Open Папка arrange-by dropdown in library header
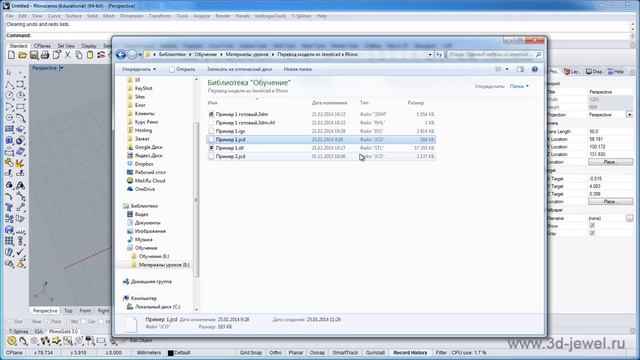This screenshot has height=360, width=640. tap(519, 86)
